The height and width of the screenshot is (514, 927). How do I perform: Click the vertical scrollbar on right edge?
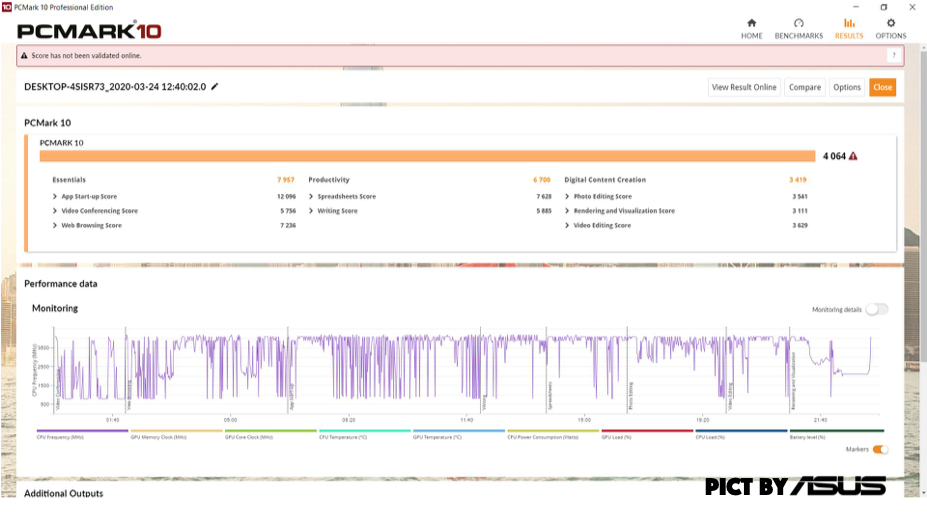(922, 207)
